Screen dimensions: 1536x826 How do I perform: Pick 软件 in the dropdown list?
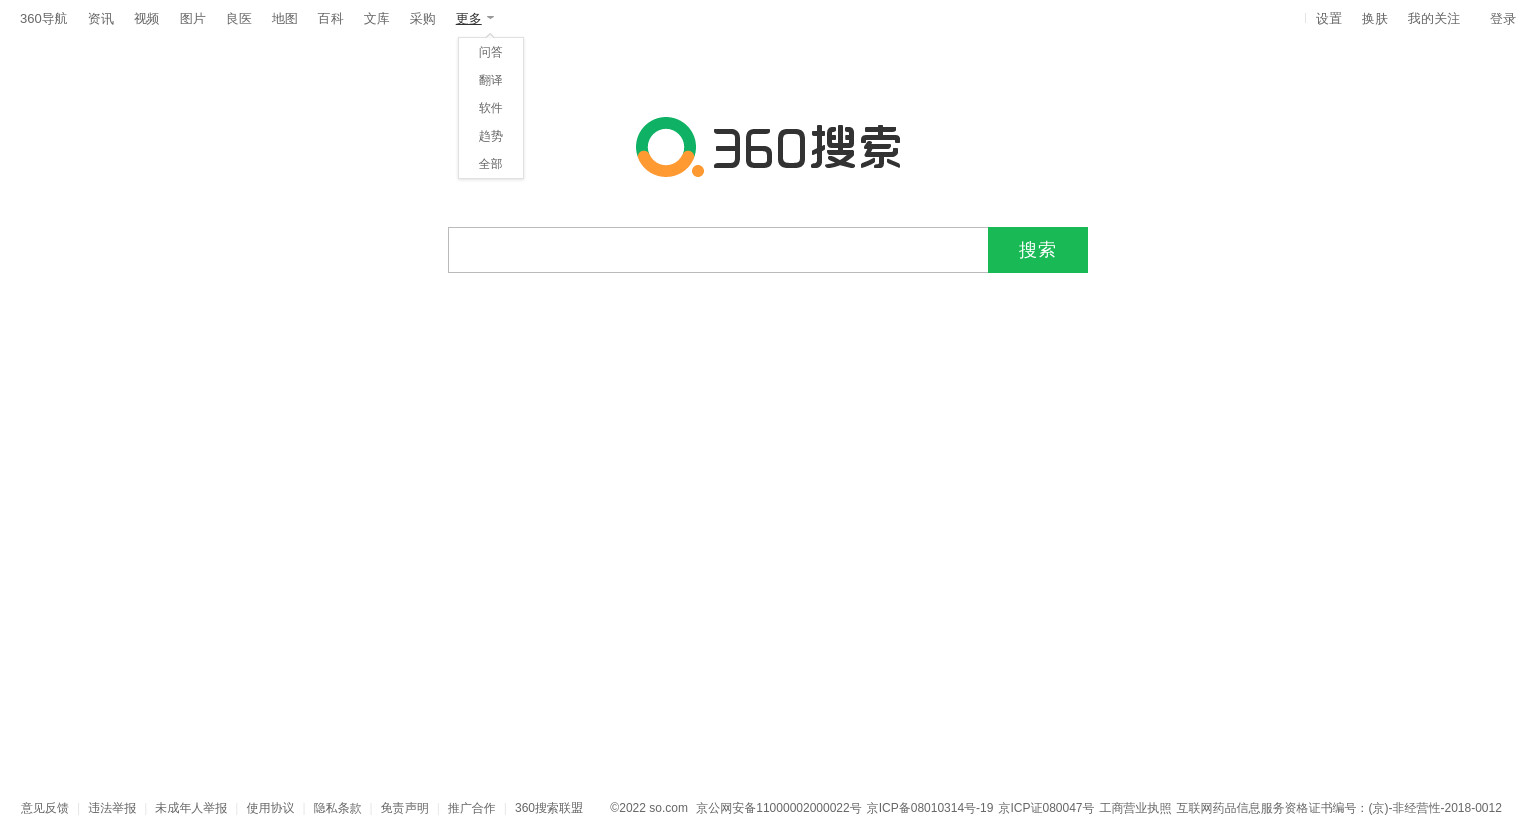[x=491, y=108]
